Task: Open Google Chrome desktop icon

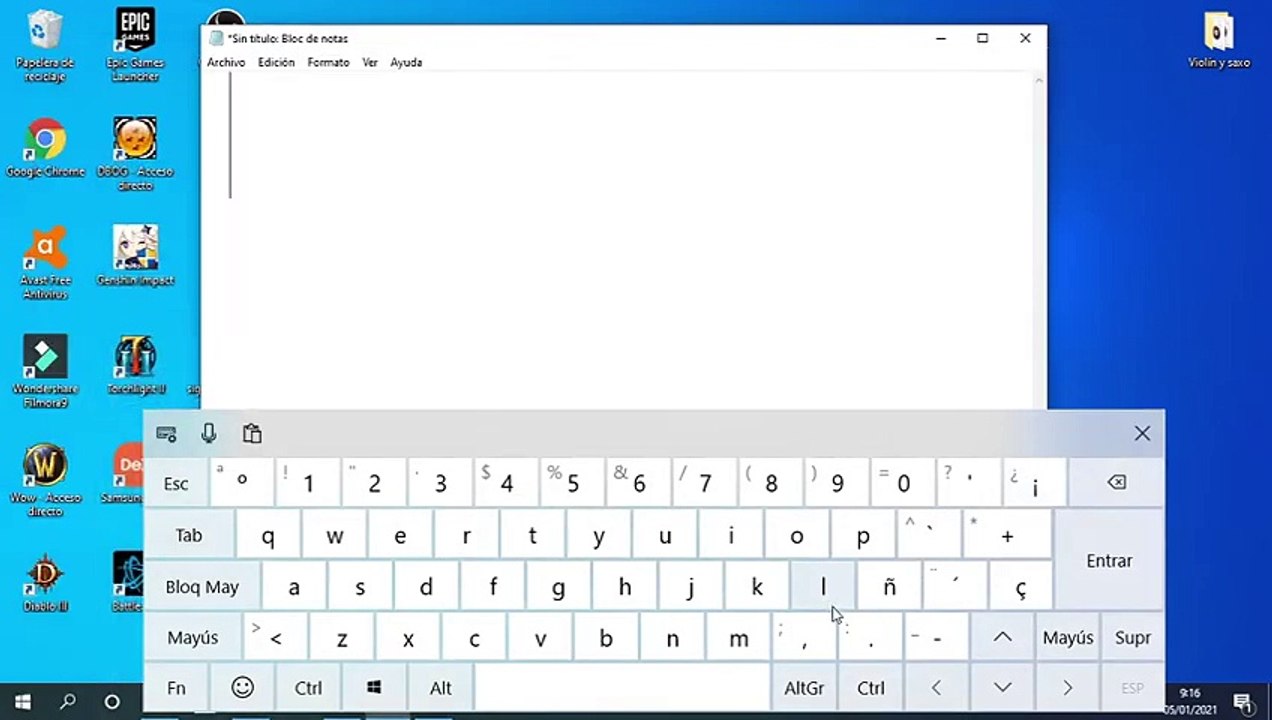Action: (45, 148)
